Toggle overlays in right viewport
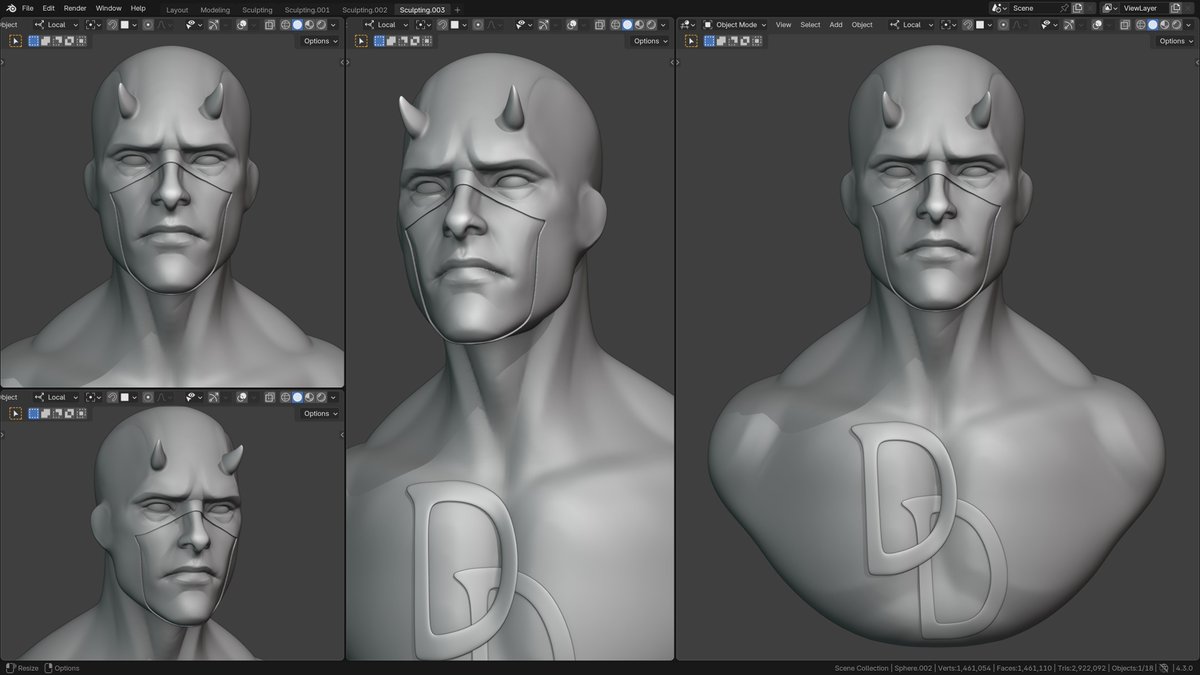This screenshot has width=1200, height=675. coord(1096,24)
